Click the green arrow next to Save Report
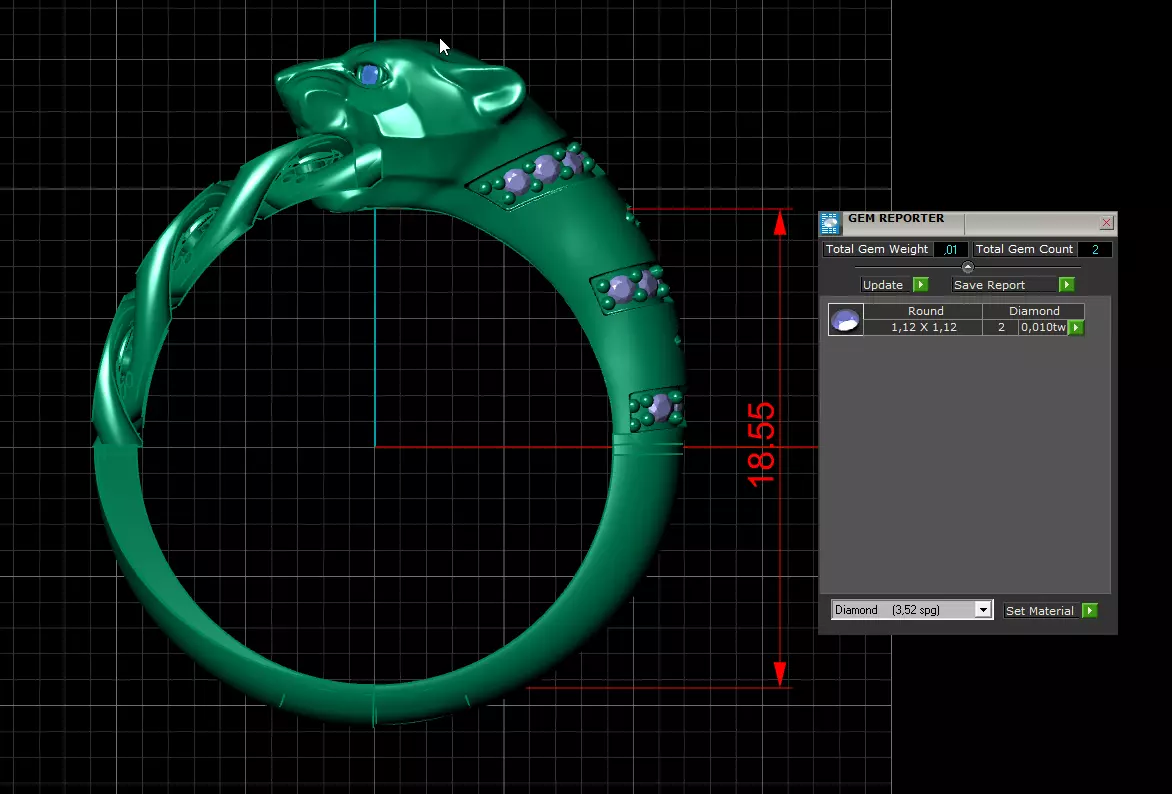The width and height of the screenshot is (1172, 794). pos(1067,285)
